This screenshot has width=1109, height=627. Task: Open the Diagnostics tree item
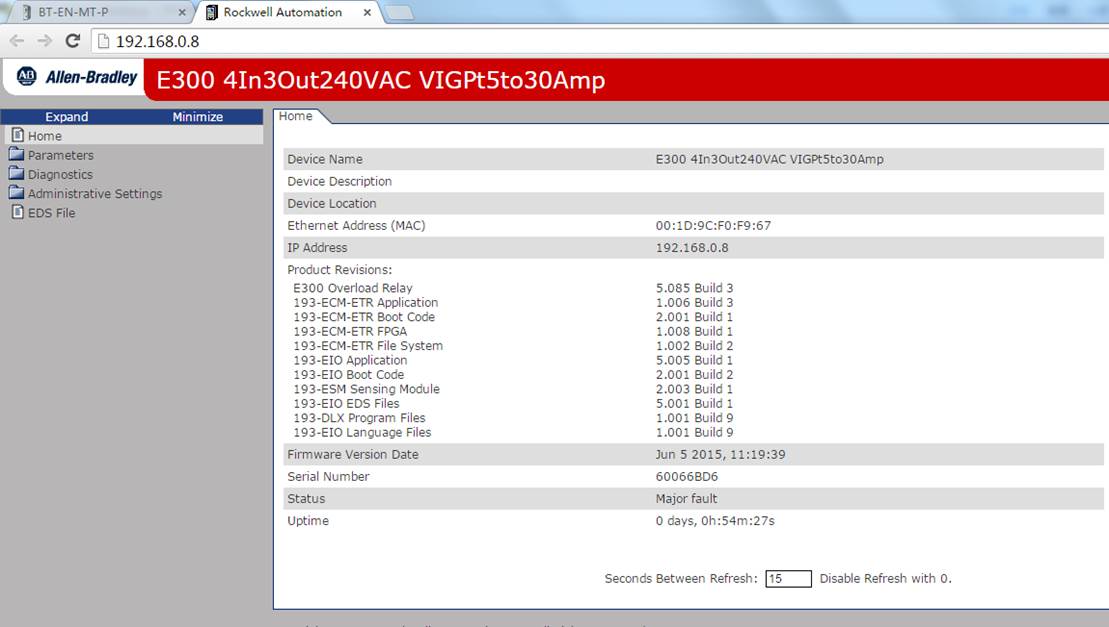point(60,174)
